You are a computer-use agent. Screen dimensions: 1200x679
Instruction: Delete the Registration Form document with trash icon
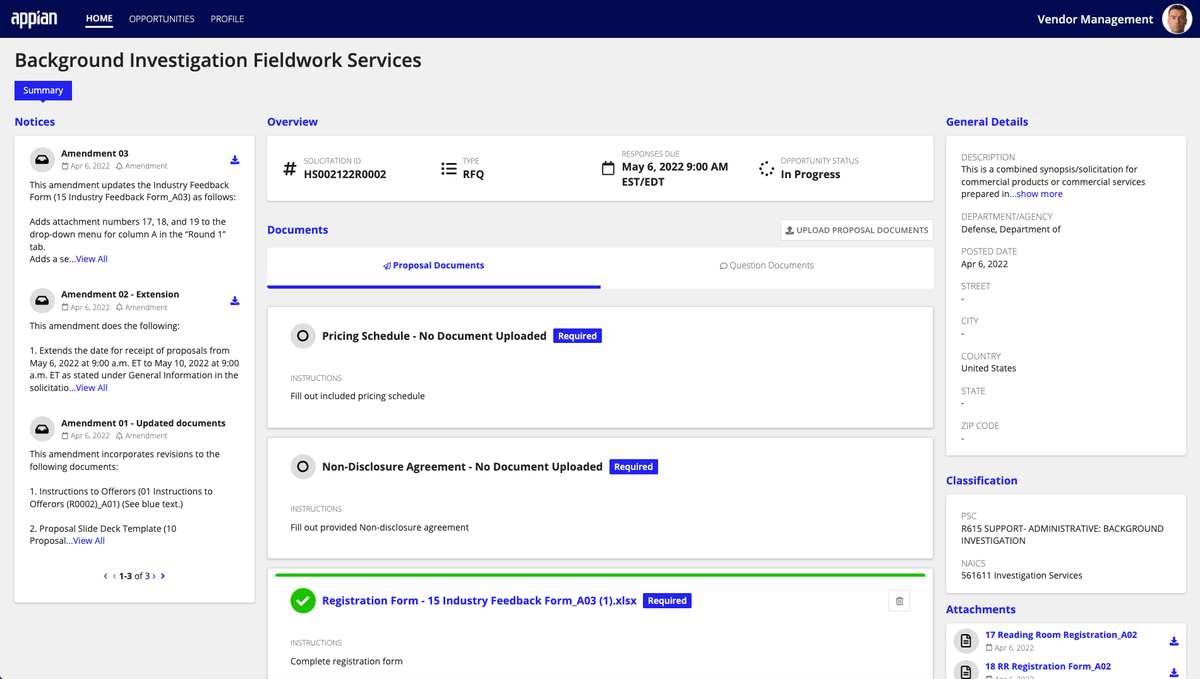click(x=899, y=601)
